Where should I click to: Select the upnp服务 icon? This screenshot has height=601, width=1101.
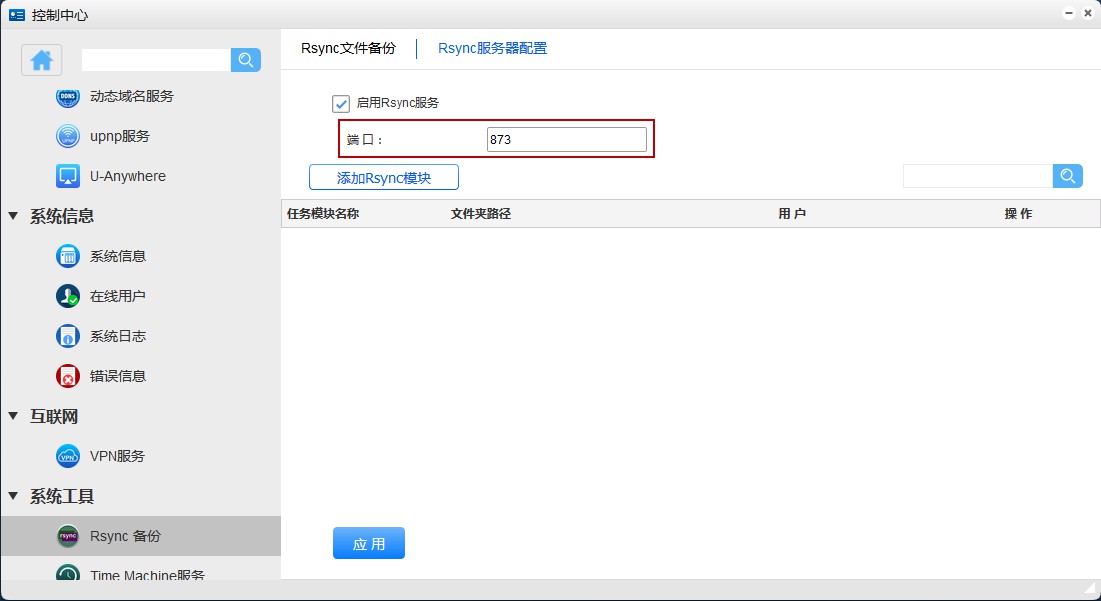(x=68, y=137)
